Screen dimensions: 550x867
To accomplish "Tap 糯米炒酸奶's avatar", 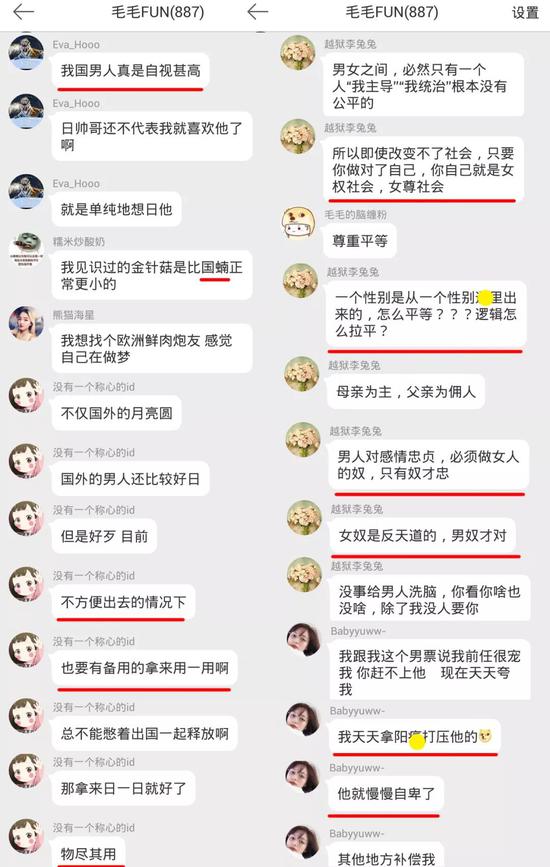I will [26, 249].
